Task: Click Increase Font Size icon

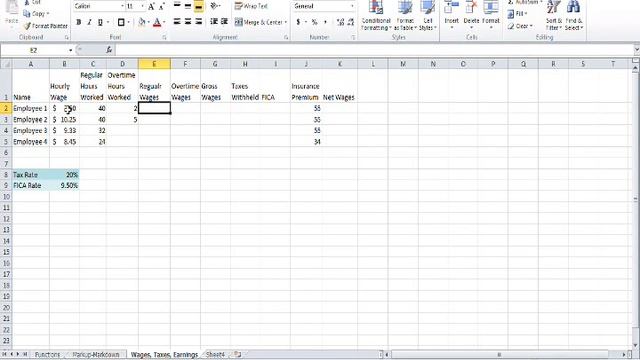Action: pos(151,7)
